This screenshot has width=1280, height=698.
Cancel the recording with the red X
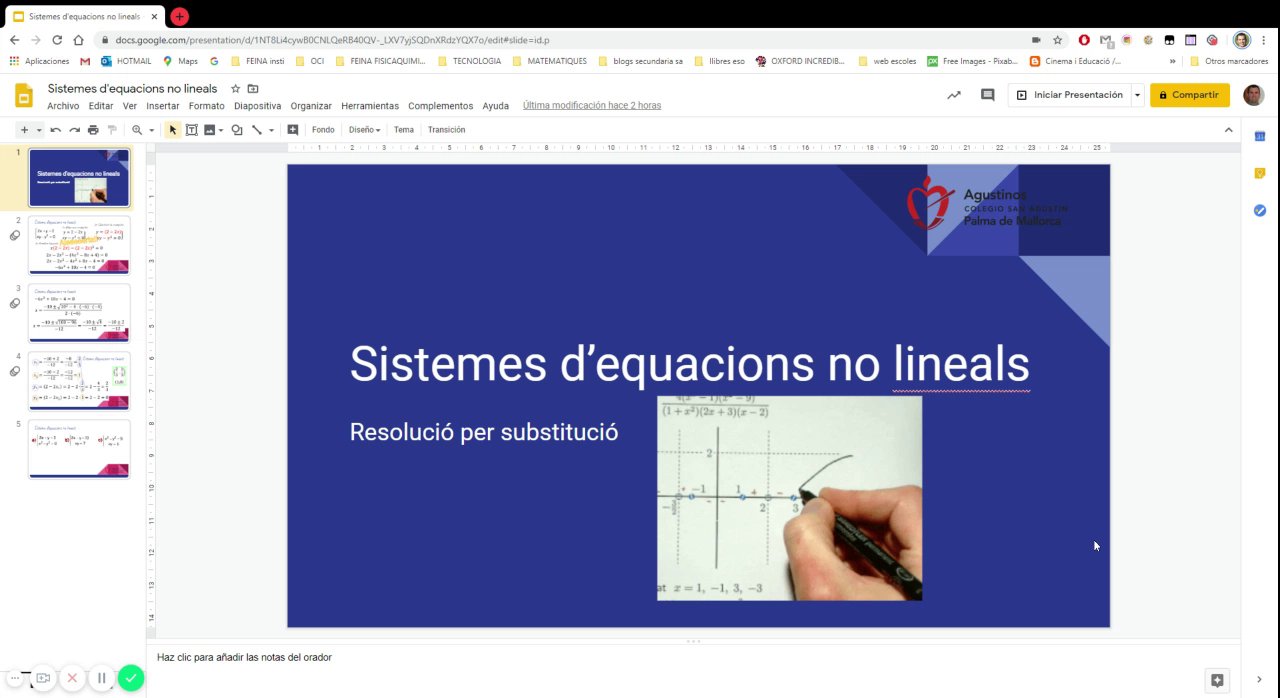click(x=72, y=678)
